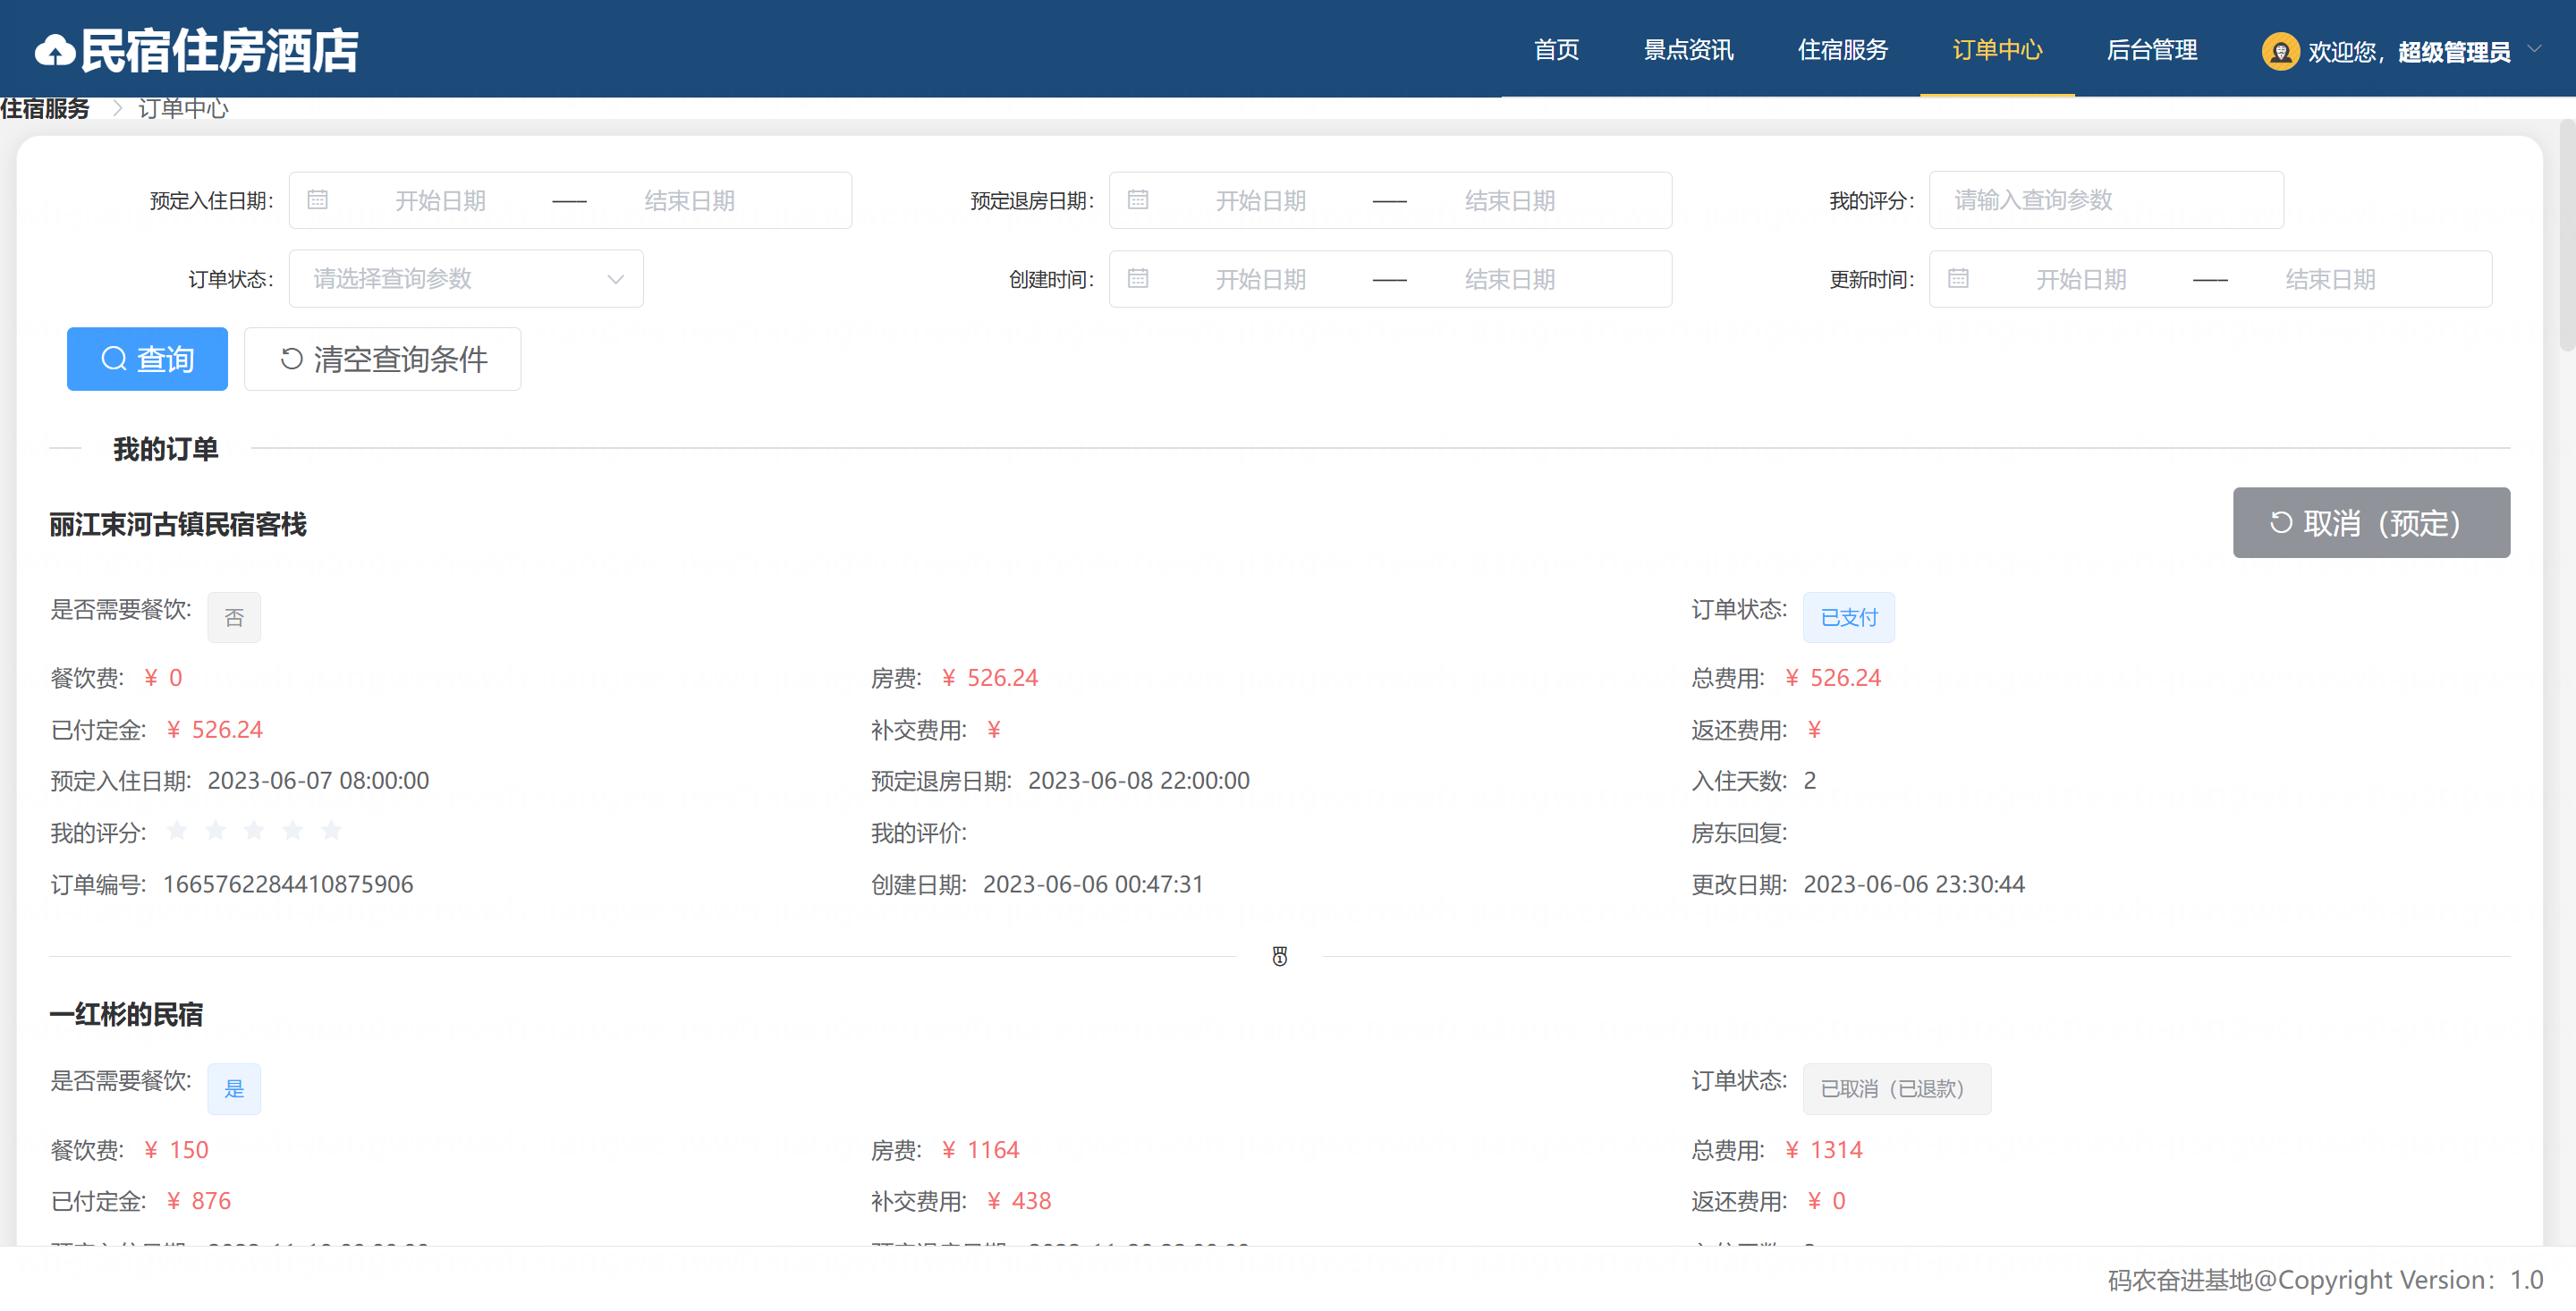Click the page vertical scrollbar
This screenshot has width=2576, height=1311.
coord(2566,236)
